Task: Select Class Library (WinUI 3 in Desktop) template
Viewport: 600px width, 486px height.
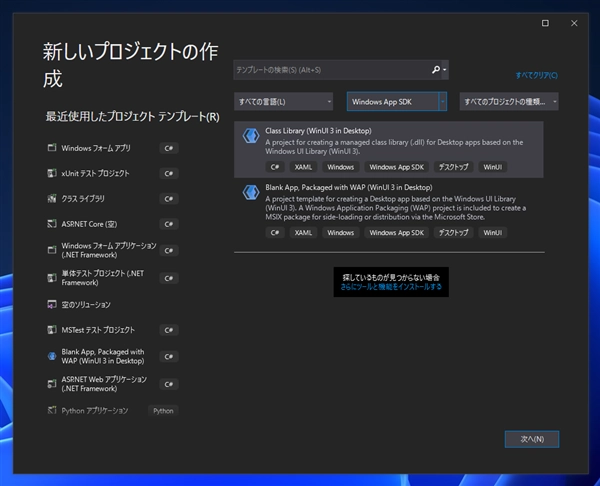Action: tap(388, 149)
